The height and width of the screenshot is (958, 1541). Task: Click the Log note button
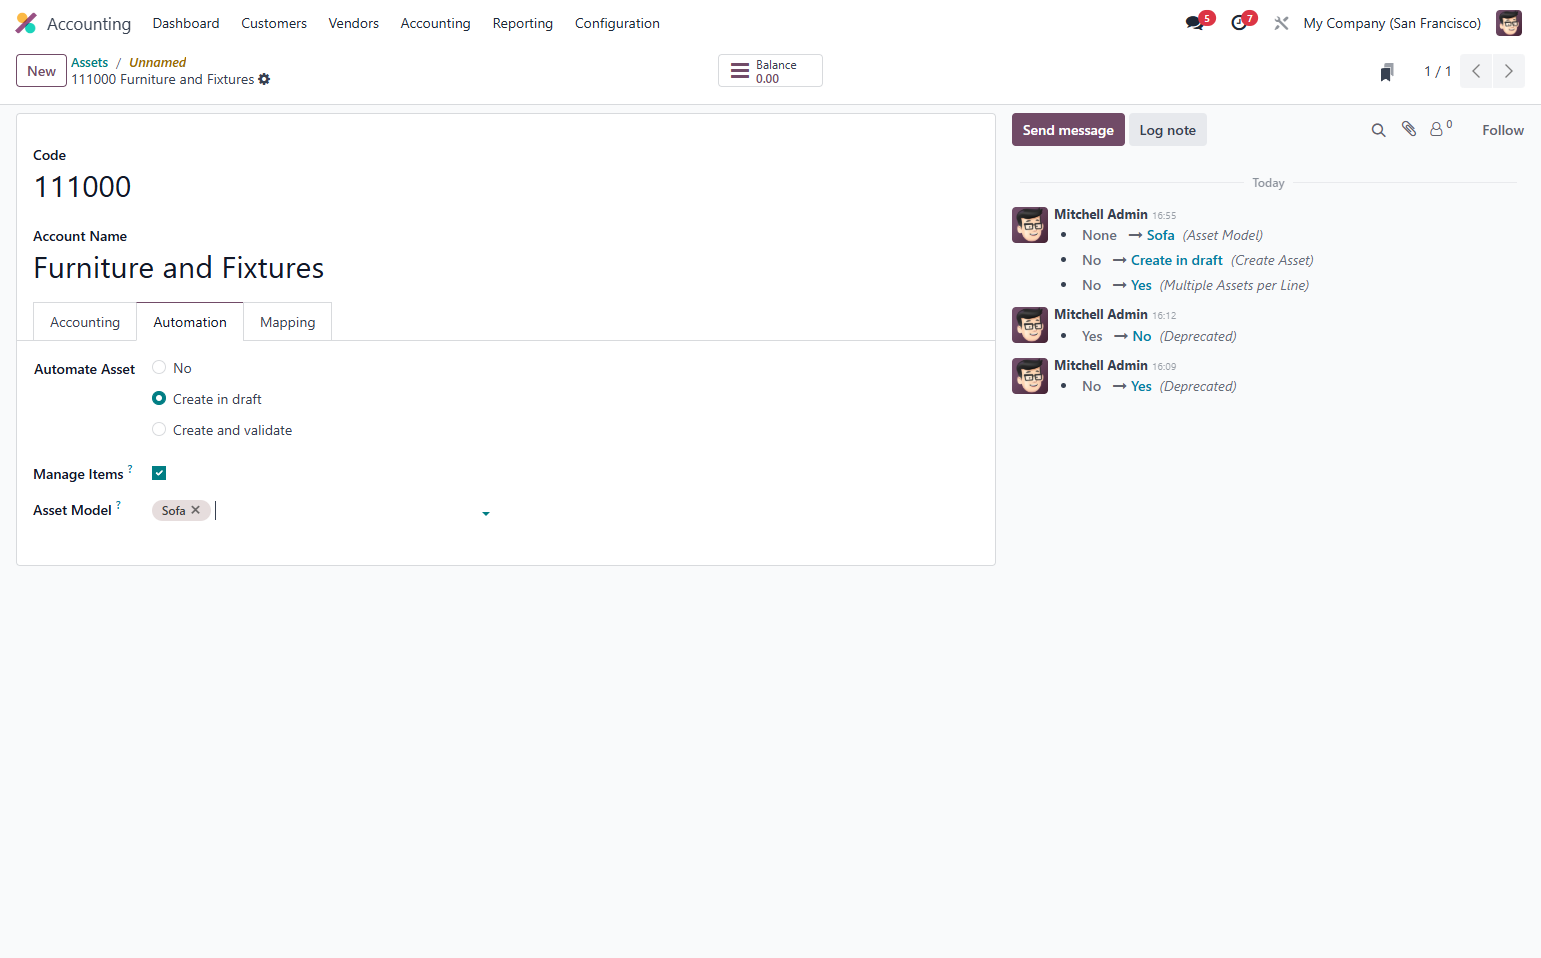[1167, 130]
